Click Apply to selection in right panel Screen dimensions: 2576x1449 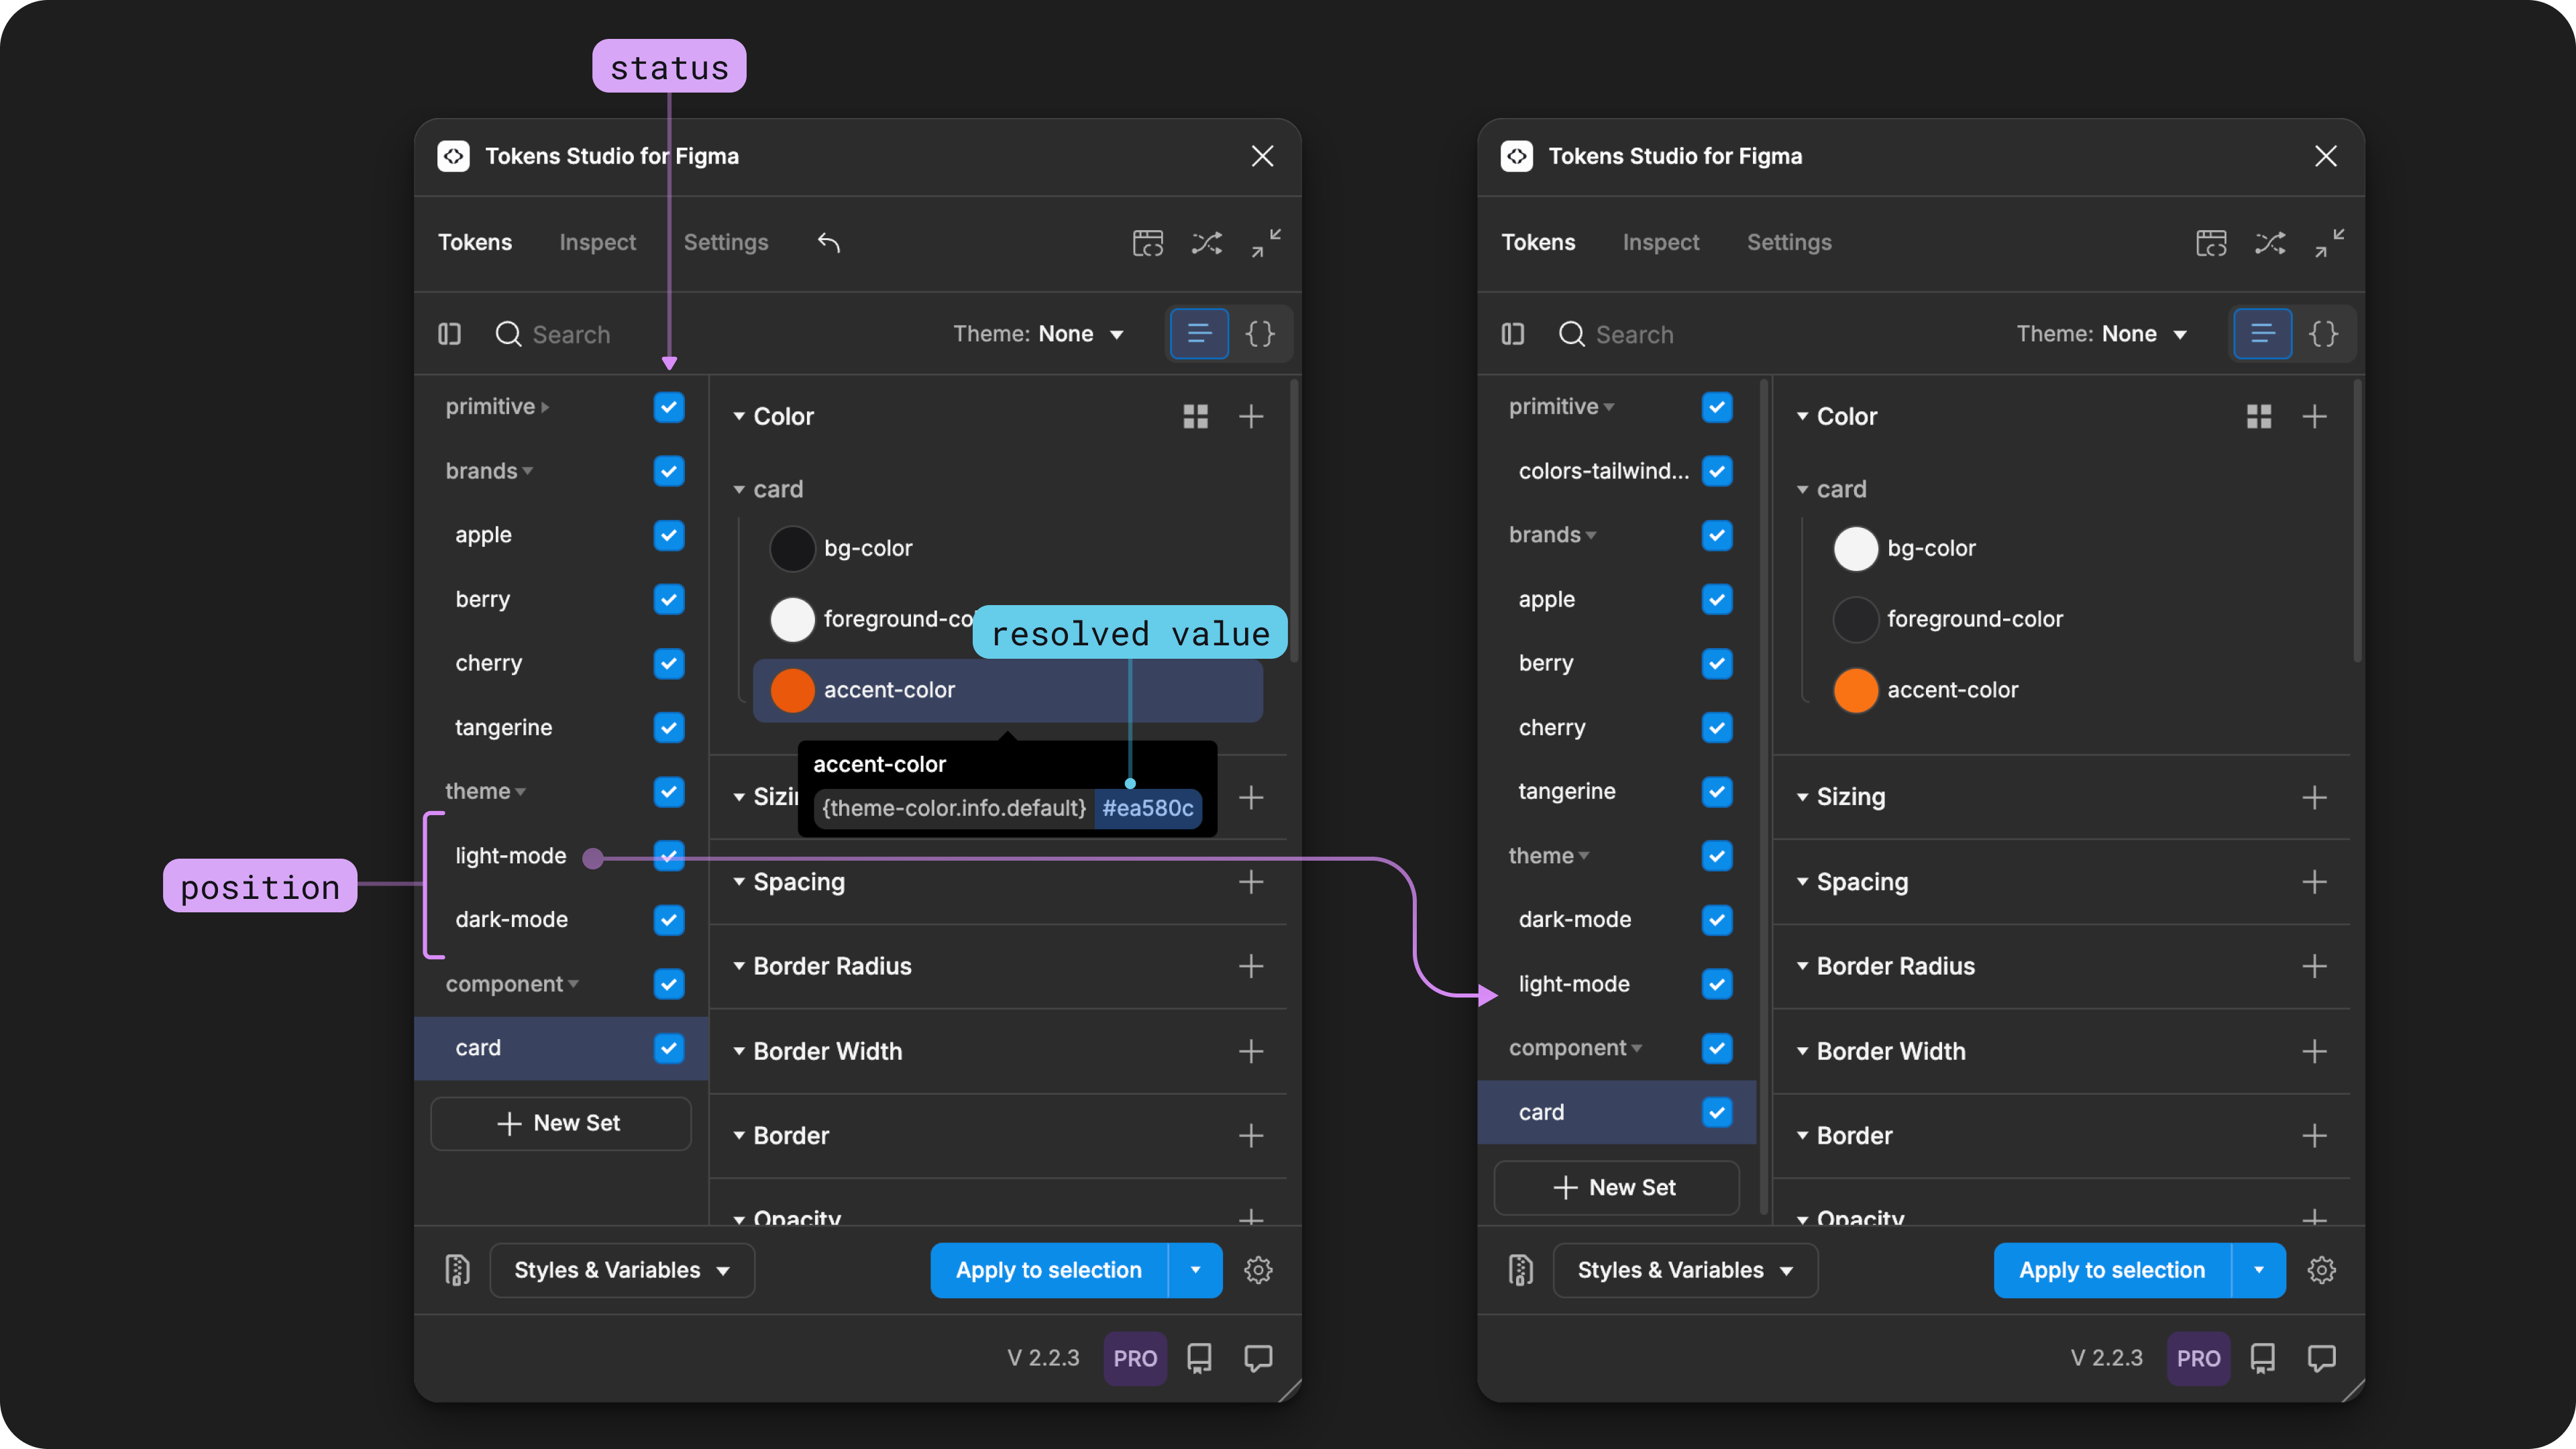point(2112,1270)
